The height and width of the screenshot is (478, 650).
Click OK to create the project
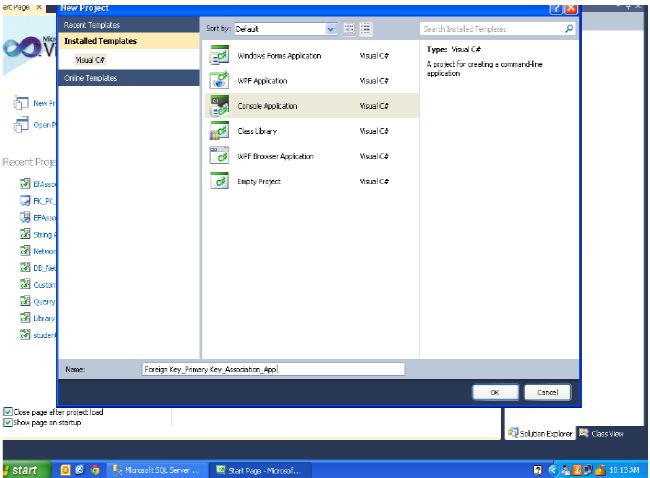(495, 392)
